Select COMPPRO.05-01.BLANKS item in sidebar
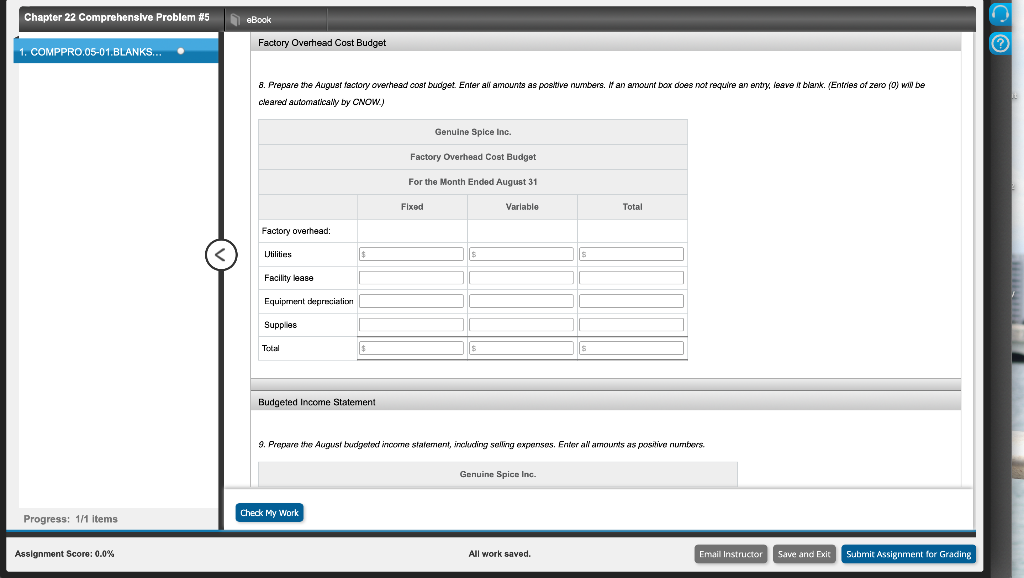The image size is (1024, 578). (116, 52)
